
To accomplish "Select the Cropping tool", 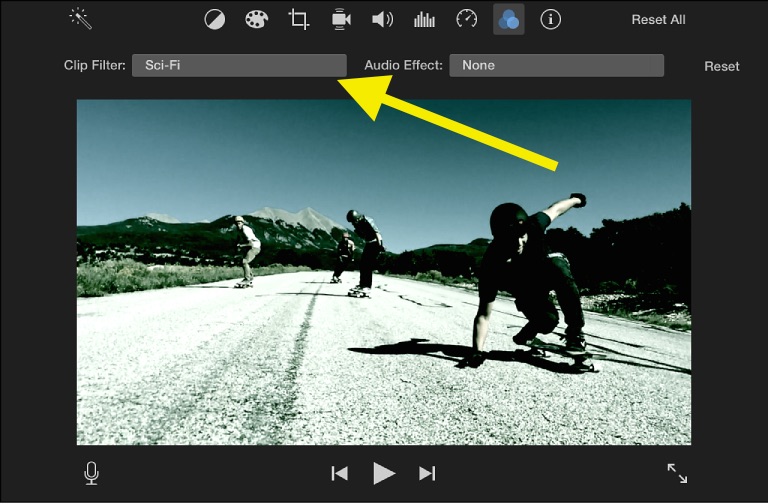I will (x=298, y=20).
